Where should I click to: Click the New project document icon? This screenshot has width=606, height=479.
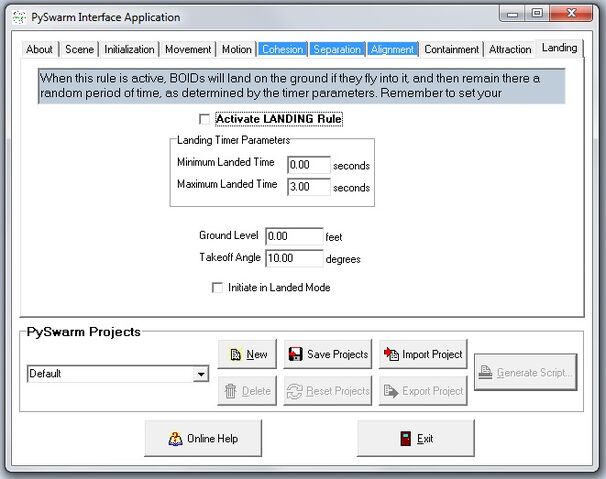[x=235, y=355]
